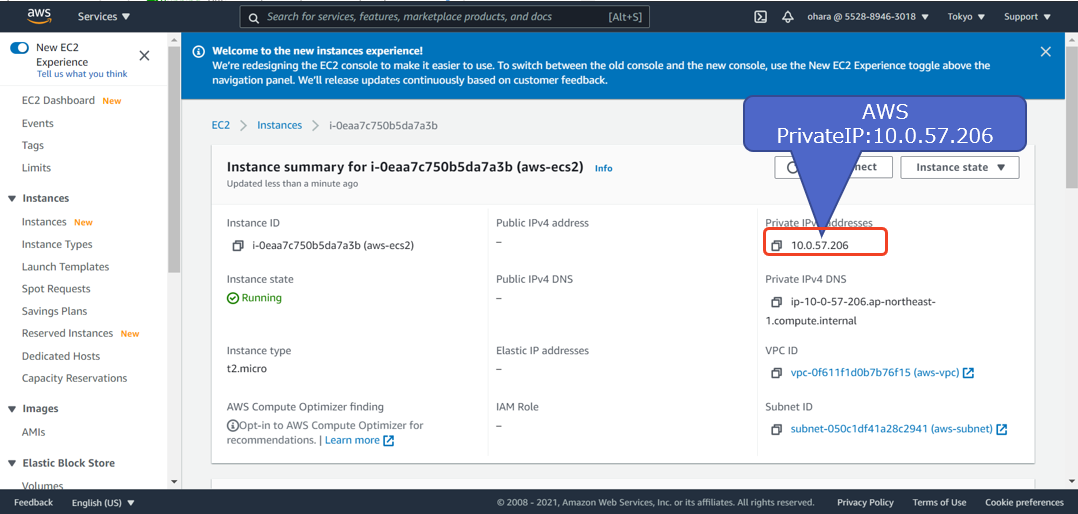The width and height of the screenshot is (1078, 514).
Task: Open VPC external link icon
Action: pos(968,372)
